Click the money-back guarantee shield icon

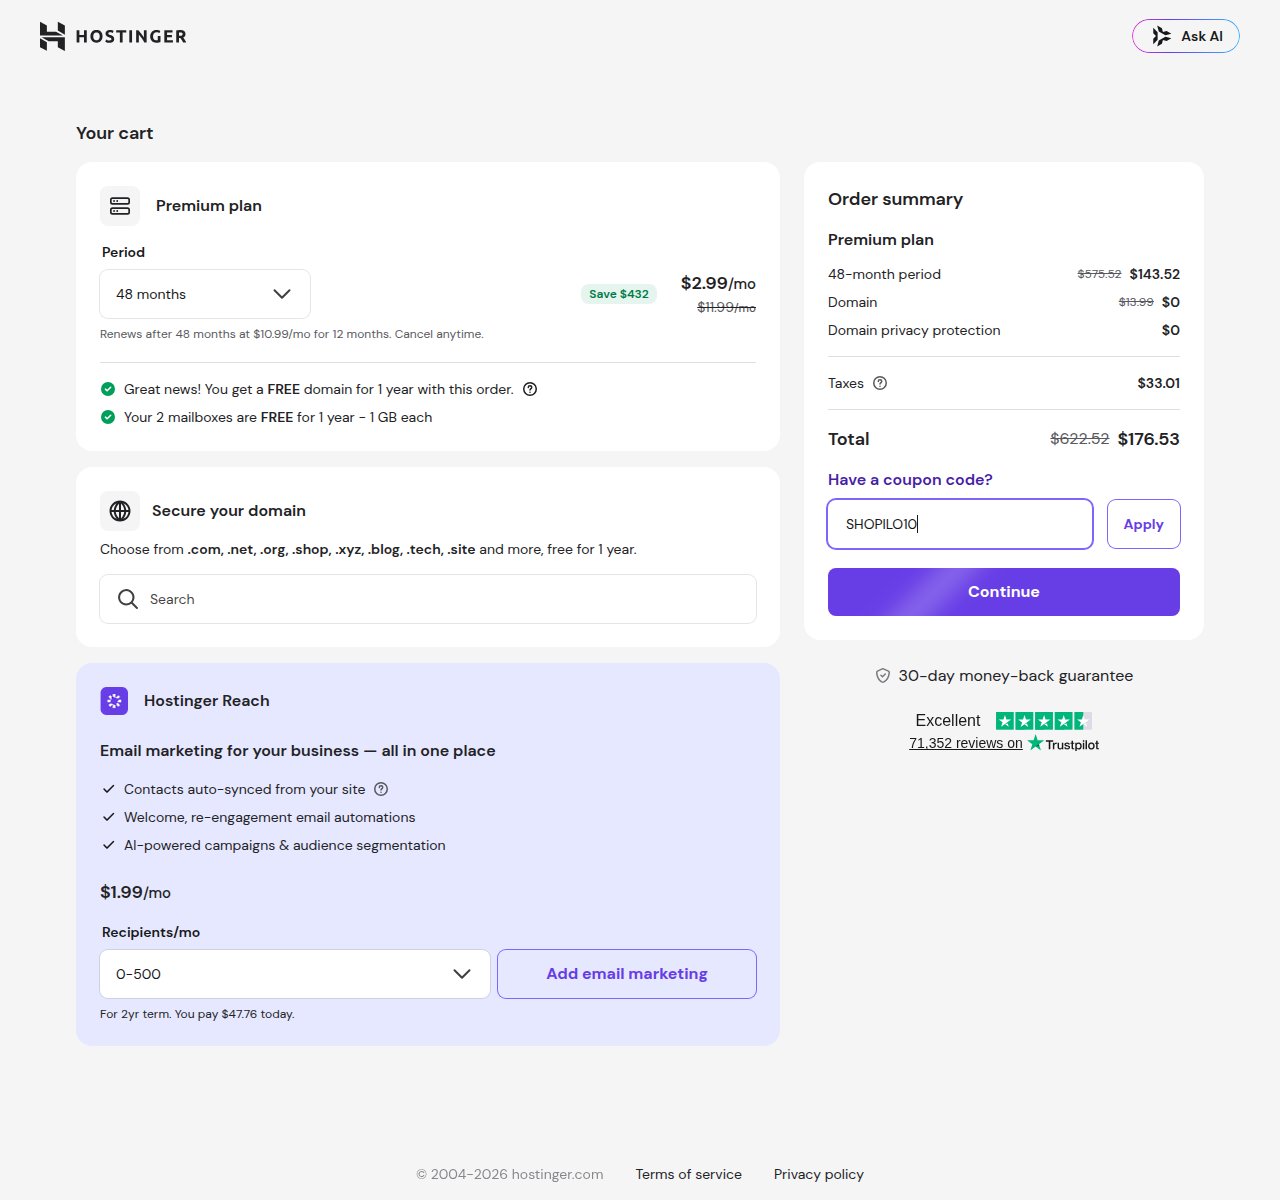click(x=883, y=676)
